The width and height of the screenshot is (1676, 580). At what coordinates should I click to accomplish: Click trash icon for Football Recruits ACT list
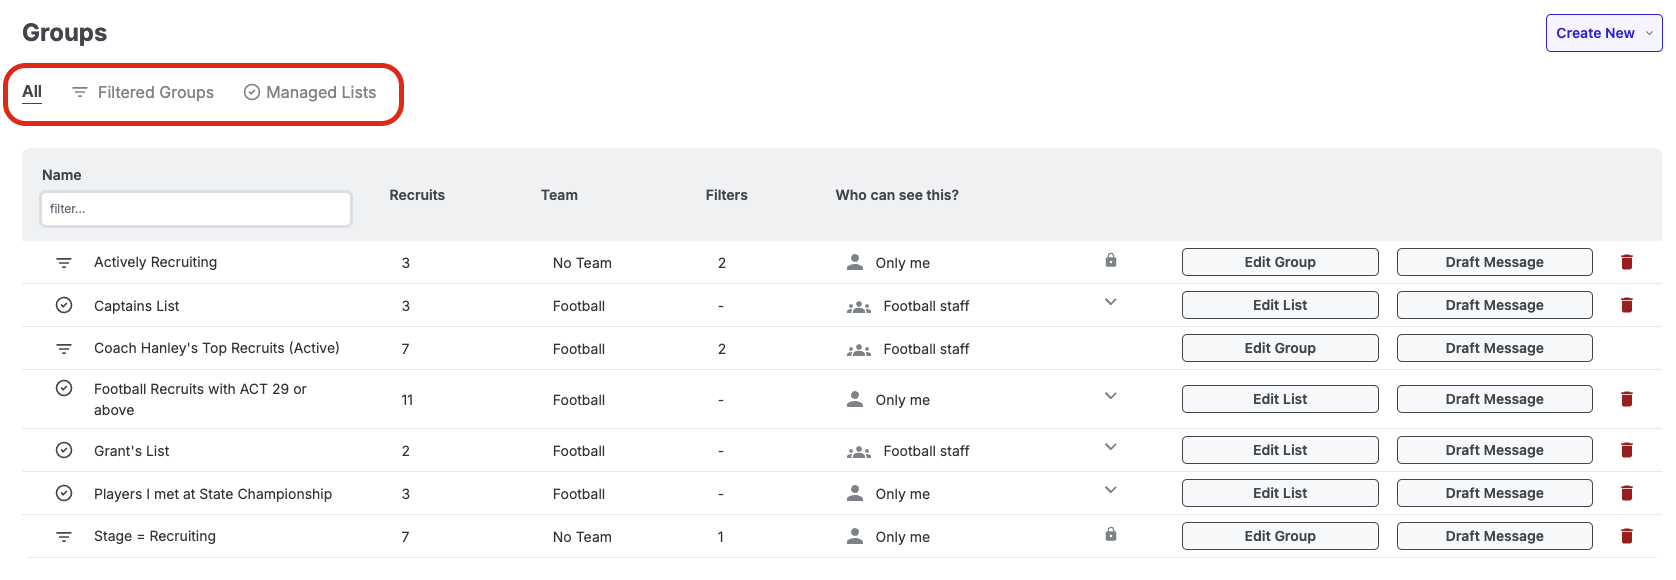[1627, 399]
